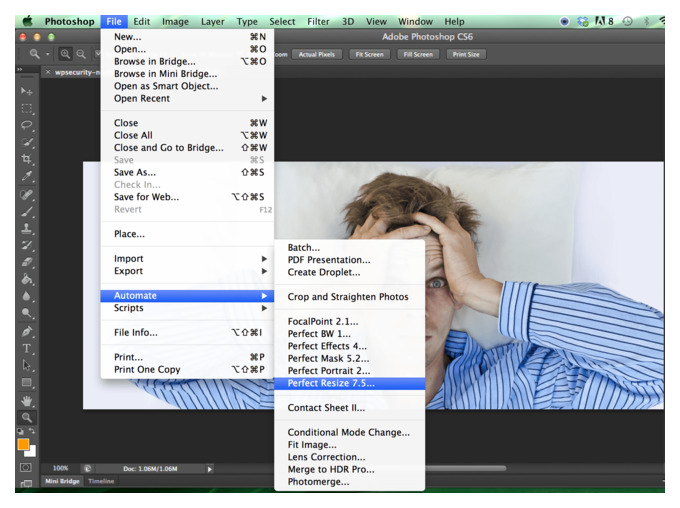Select Perfect Portrait 2 plugin

coord(350,371)
